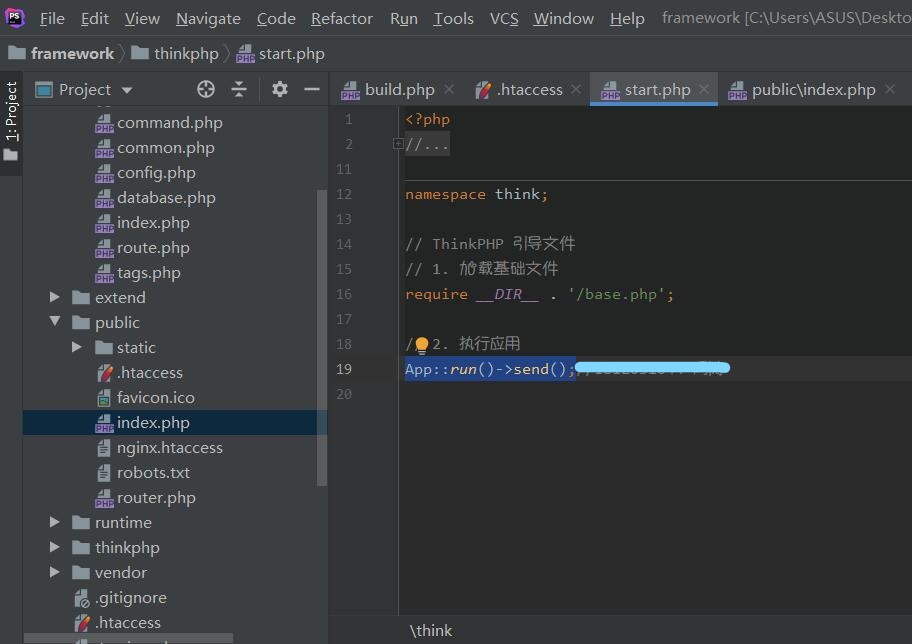Open the Code menu
This screenshot has width=912, height=644.
pyautogui.click(x=276, y=19)
